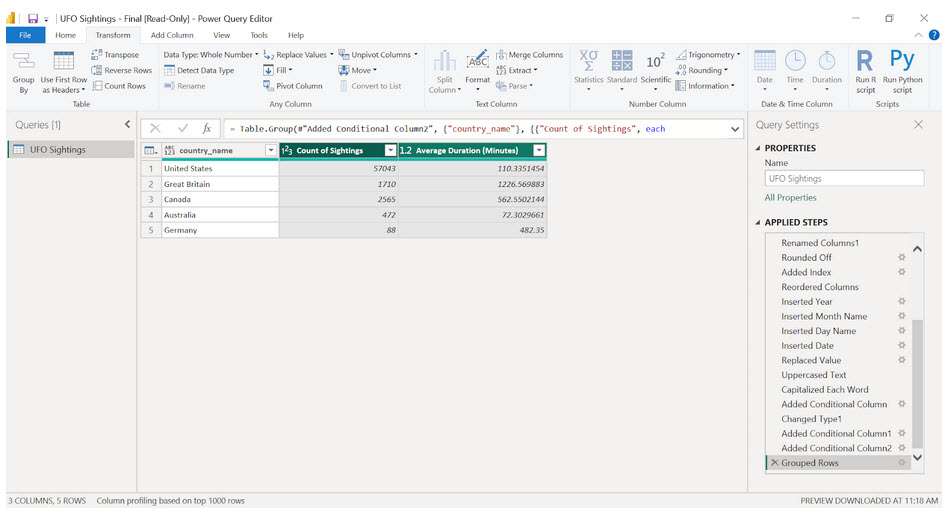
Task: Click the Format text icon
Action: click(x=478, y=61)
